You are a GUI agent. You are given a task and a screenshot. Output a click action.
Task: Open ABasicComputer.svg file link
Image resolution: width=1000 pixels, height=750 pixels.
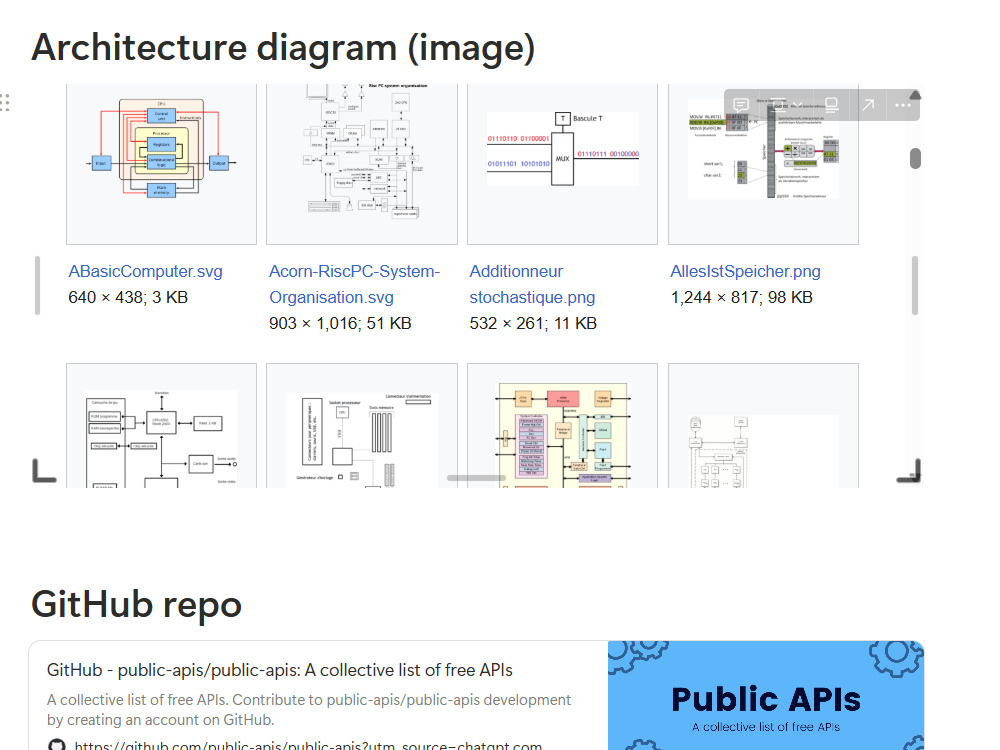click(x=145, y=272)
